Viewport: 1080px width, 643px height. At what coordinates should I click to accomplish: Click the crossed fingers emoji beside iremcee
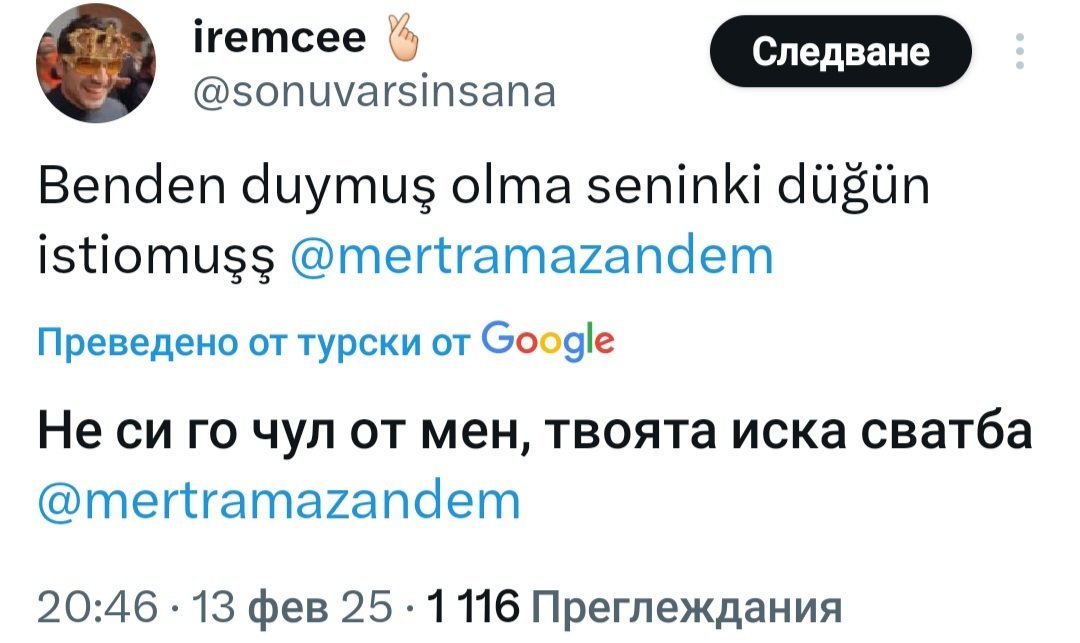[402, 42]
